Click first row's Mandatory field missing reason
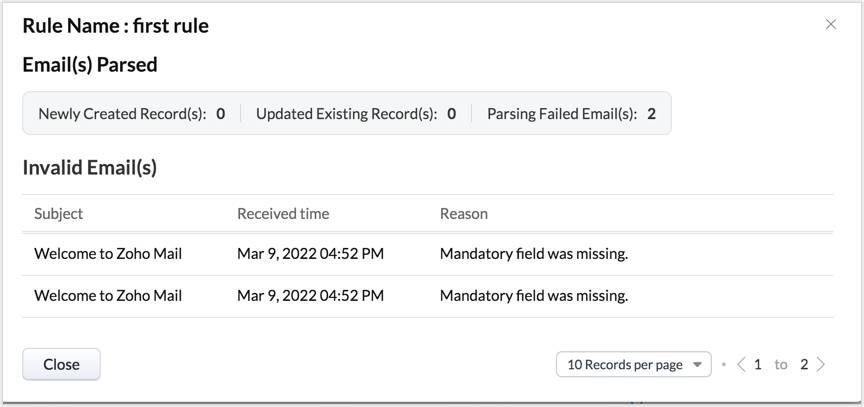This screenshot has height=407, width=864. click(534, 254)
